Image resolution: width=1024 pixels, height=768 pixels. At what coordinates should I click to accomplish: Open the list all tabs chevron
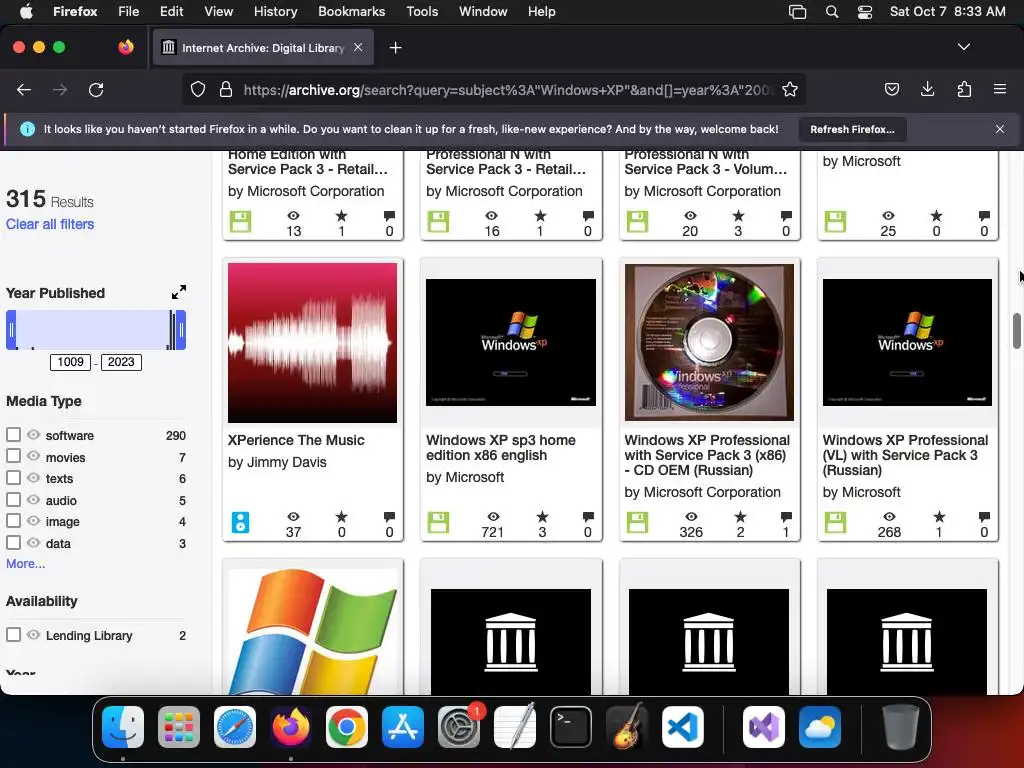[x=963, y=47]
